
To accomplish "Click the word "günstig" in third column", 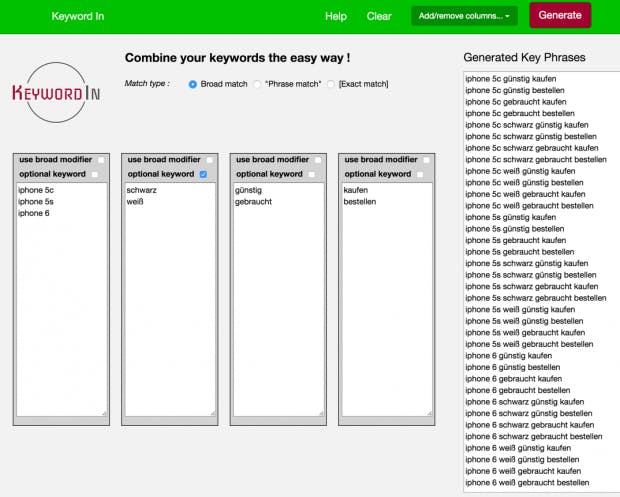I will point(248,190).
